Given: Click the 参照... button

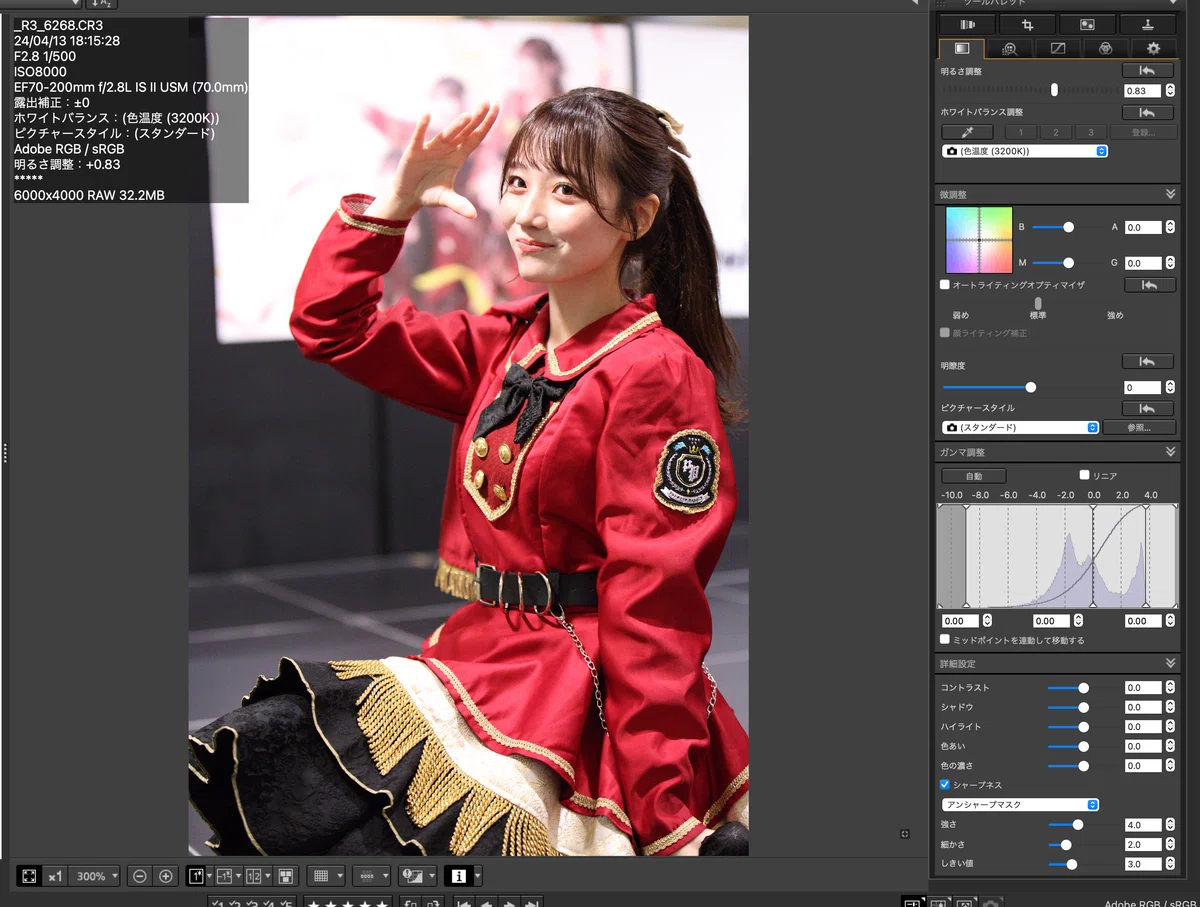Looking at the screenshot, I should pyautogui.click(x=1139, y=427).
